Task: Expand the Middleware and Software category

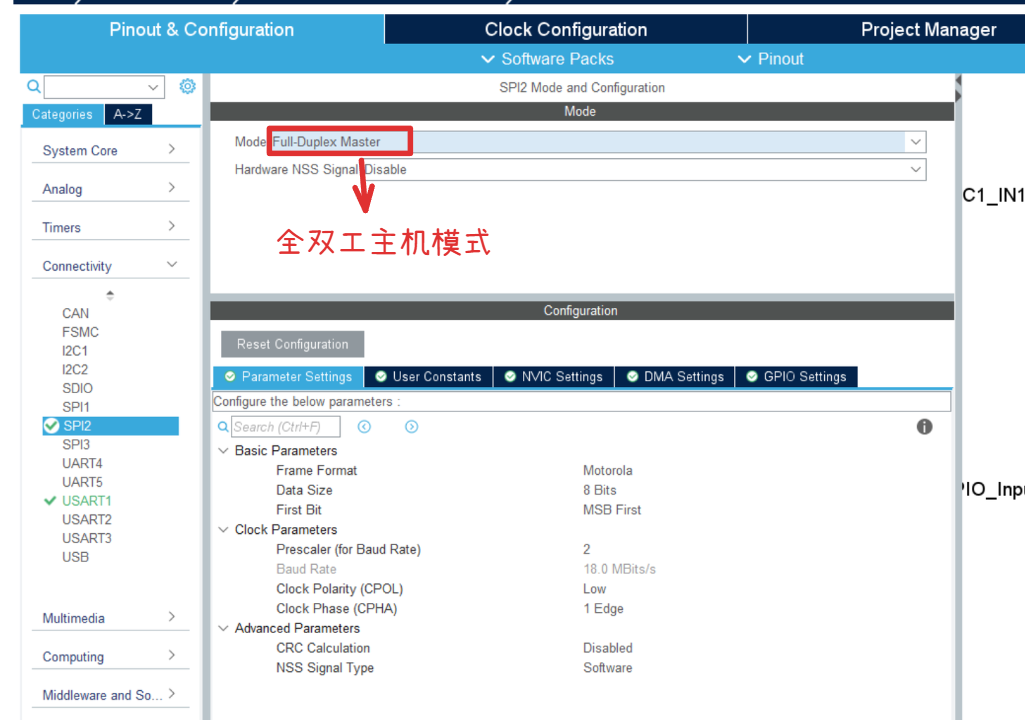Action: click(110, 695)
